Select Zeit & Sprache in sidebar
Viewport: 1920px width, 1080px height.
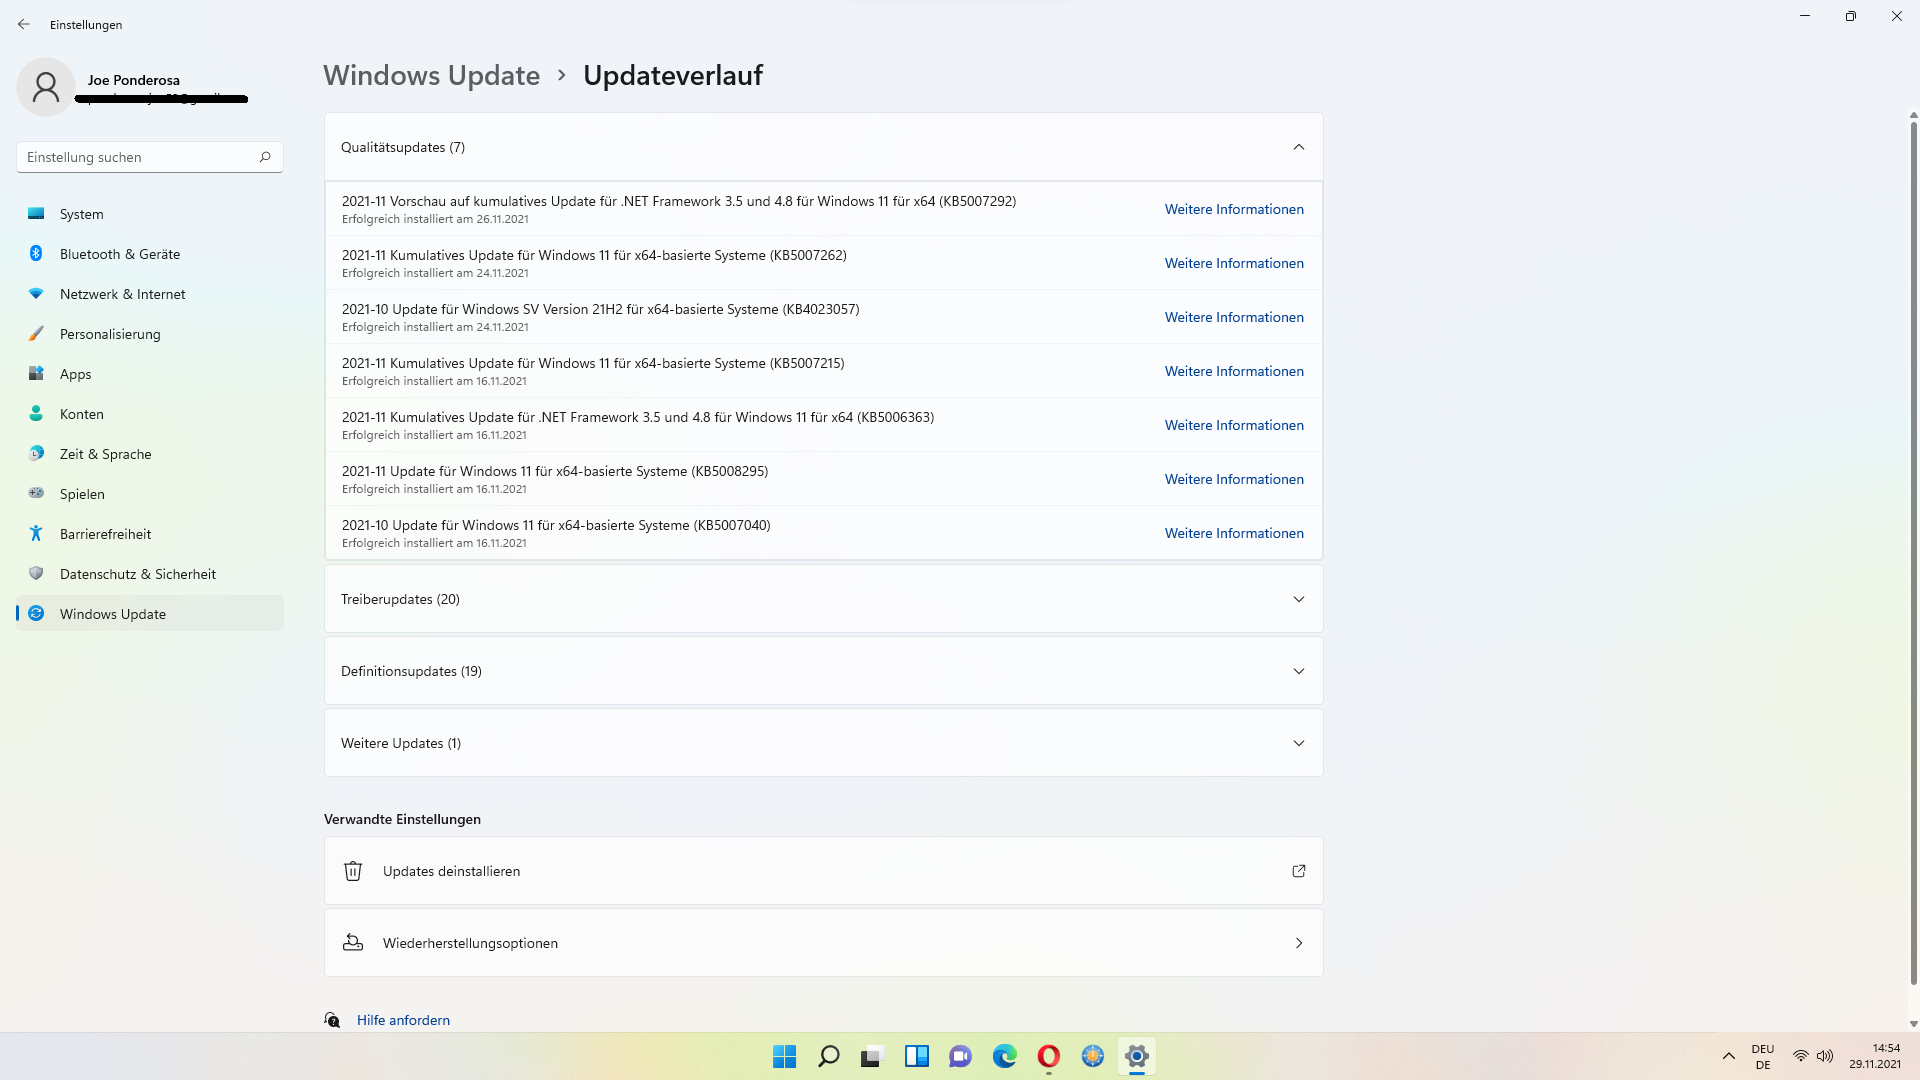[x=105, y=454]
